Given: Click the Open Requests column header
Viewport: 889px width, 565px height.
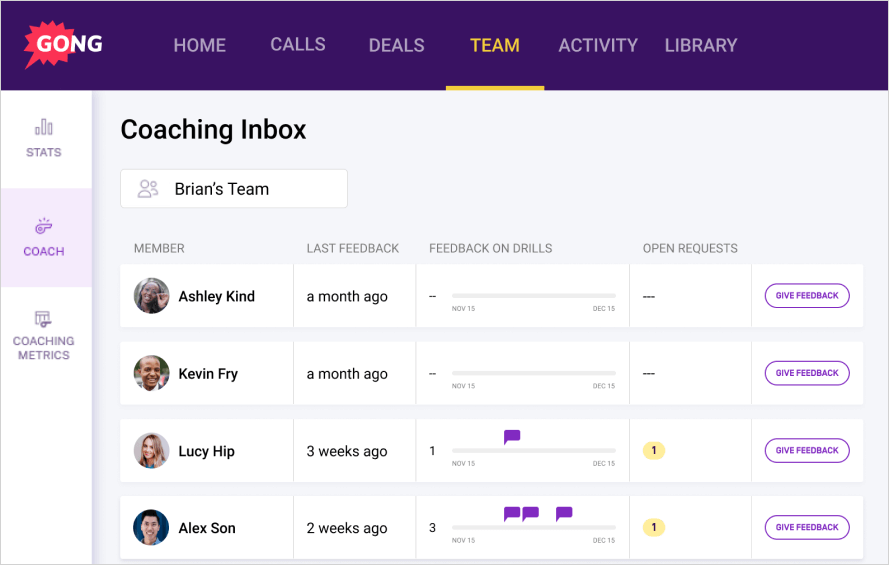Looking at the screenshot, I should [x=690, y=248].
